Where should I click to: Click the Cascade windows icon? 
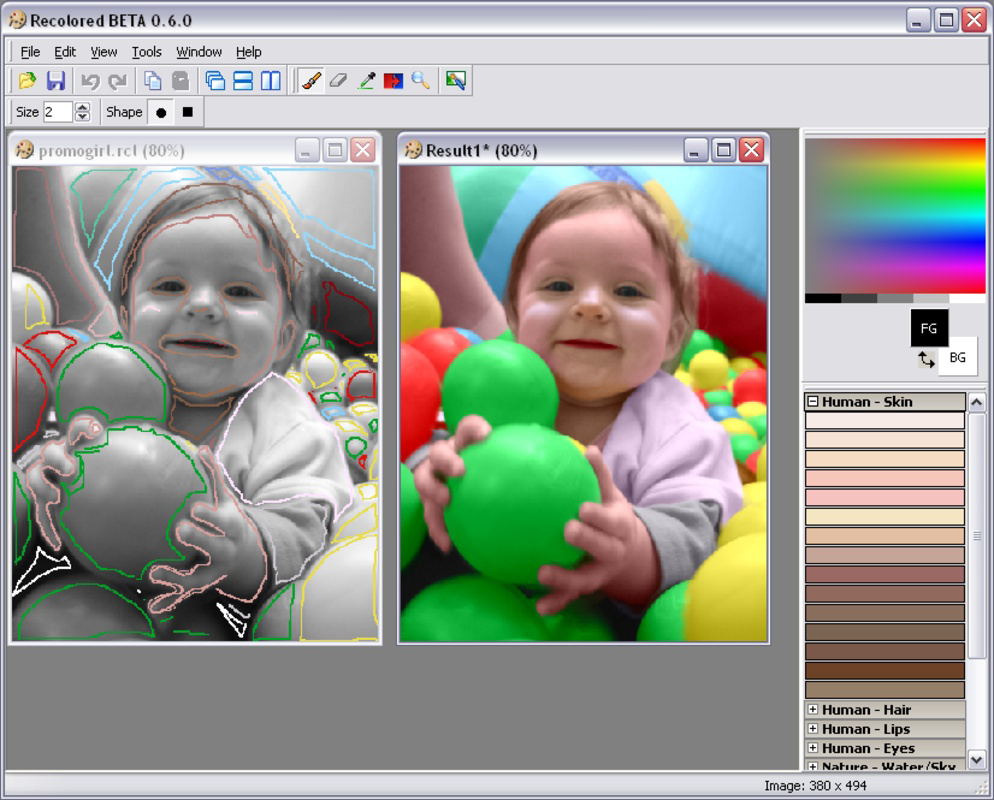point(215,81)
